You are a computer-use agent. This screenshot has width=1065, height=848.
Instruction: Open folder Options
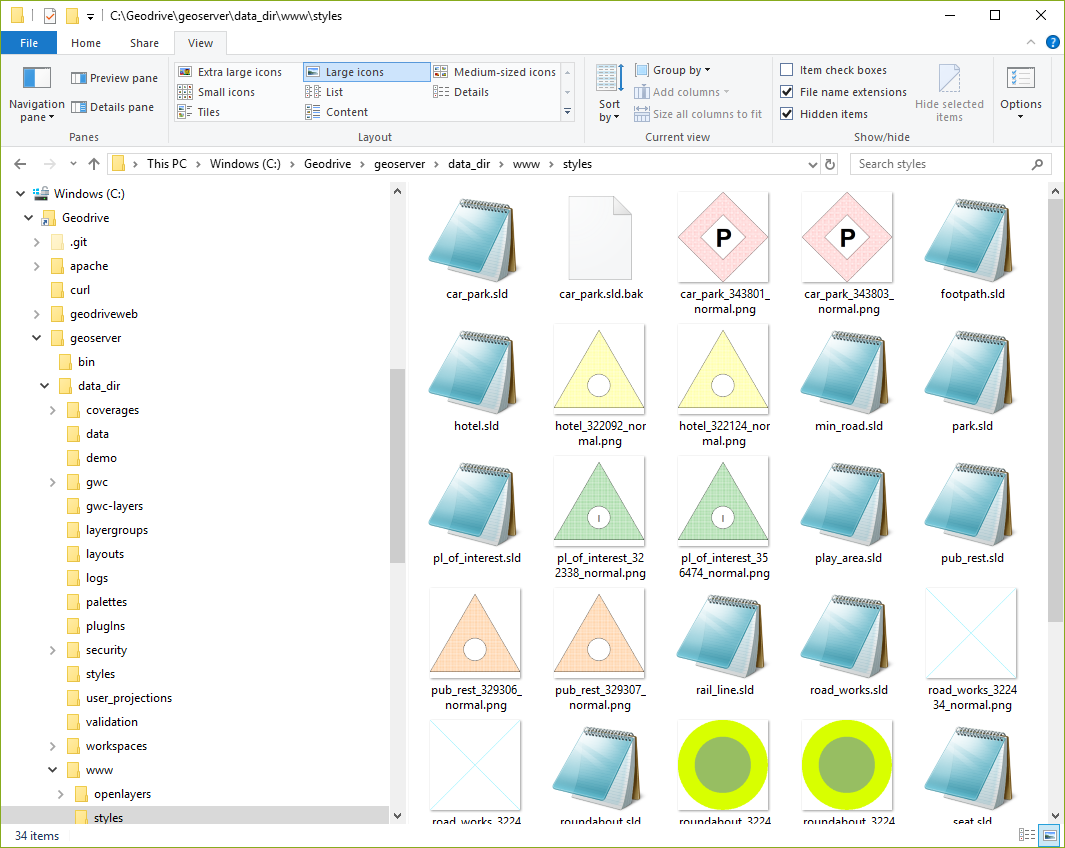tap(1020, 93)
